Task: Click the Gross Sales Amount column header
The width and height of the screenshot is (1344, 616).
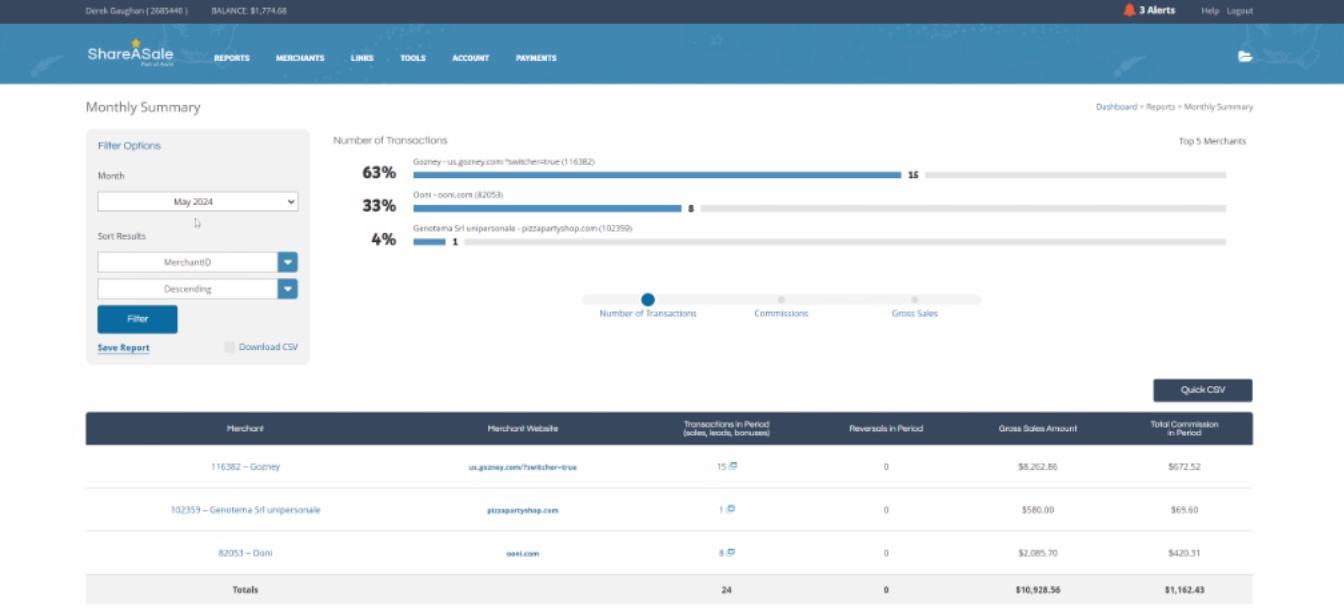Action: click(x=1038, y=429)
